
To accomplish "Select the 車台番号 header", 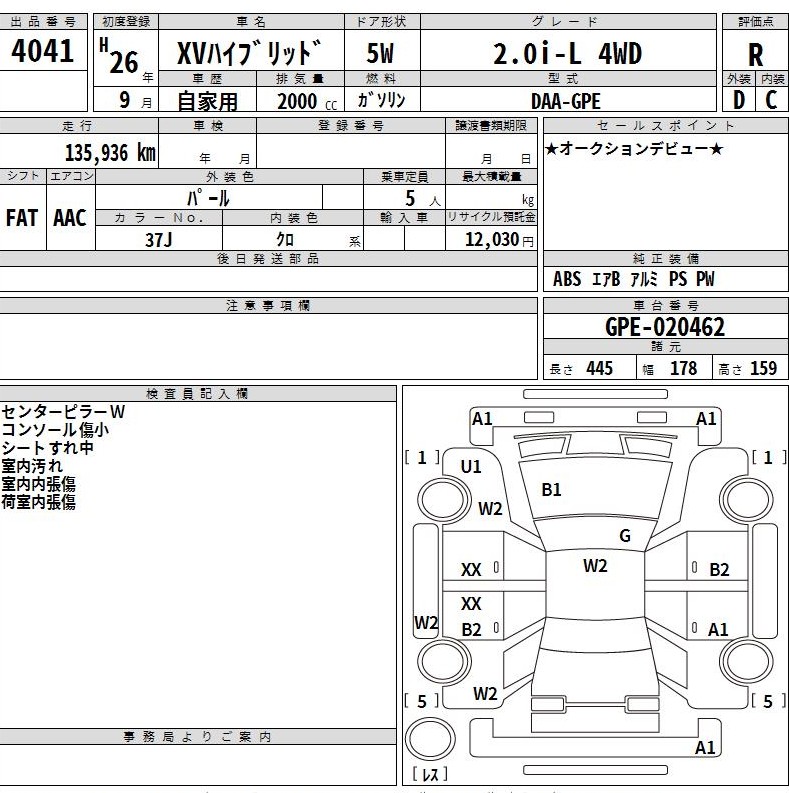I will (x=666, y=305).
